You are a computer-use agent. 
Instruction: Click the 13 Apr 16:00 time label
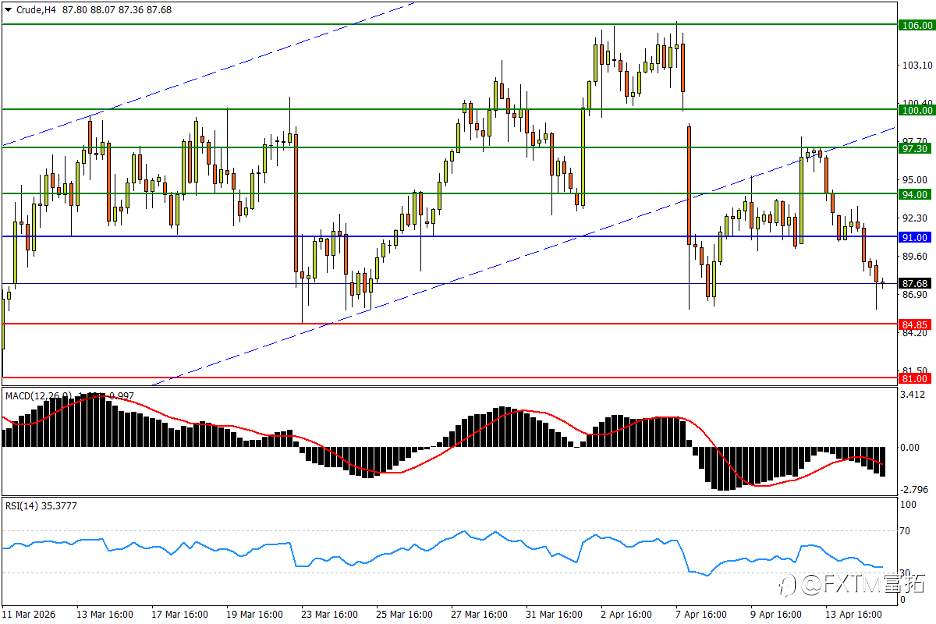854,614
